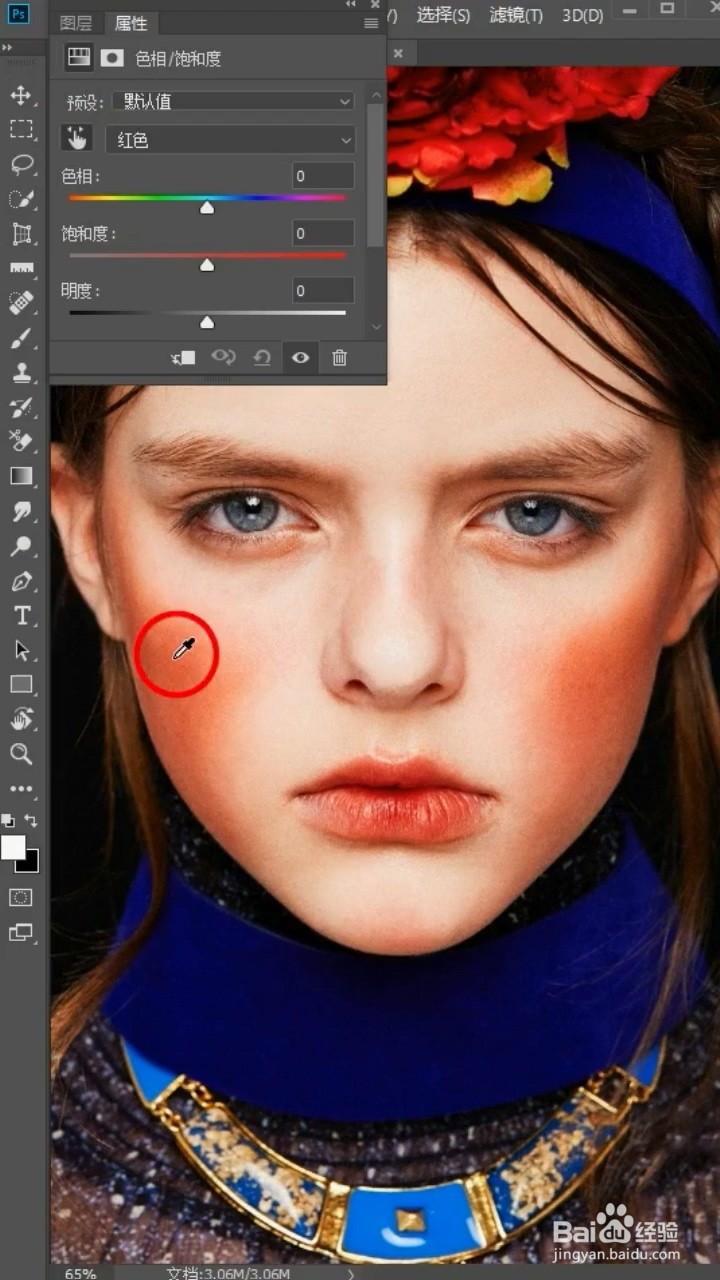
Task: Click the default colors mini icon
Action: [x=9, y=820]
